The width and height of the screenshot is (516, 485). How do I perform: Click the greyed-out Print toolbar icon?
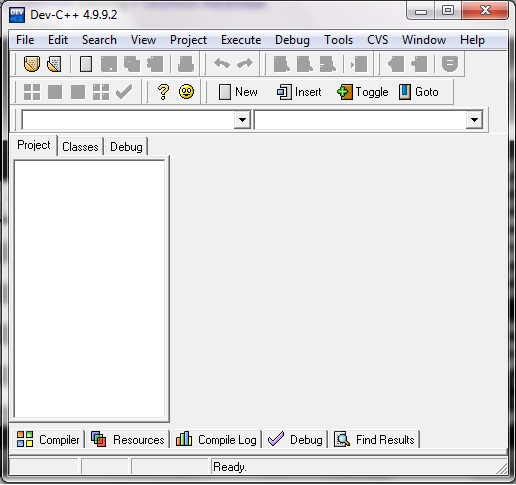(186, 64)
